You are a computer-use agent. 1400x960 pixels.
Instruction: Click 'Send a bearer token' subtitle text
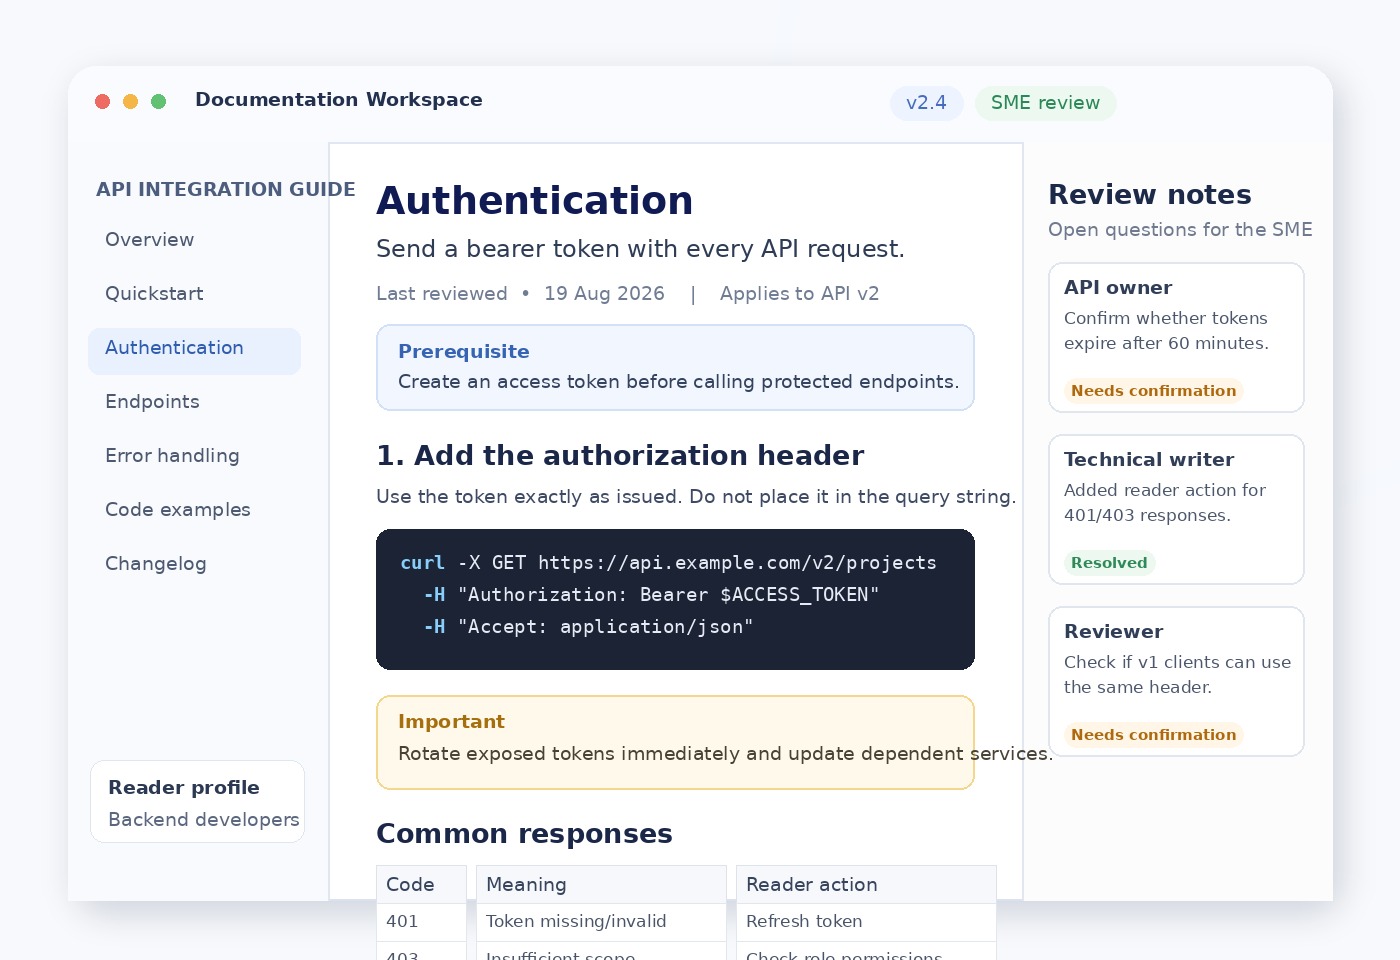(640, 249)
